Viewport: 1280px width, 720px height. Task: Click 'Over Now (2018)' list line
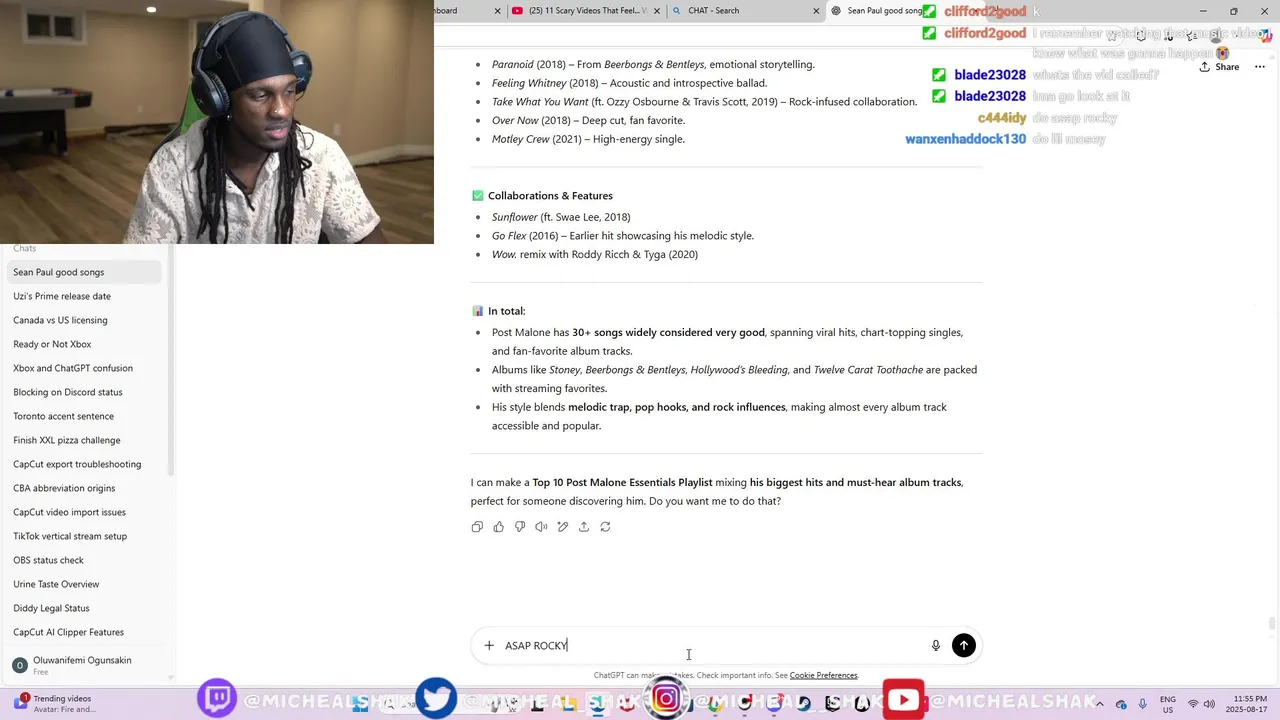[x=588, y=120]
